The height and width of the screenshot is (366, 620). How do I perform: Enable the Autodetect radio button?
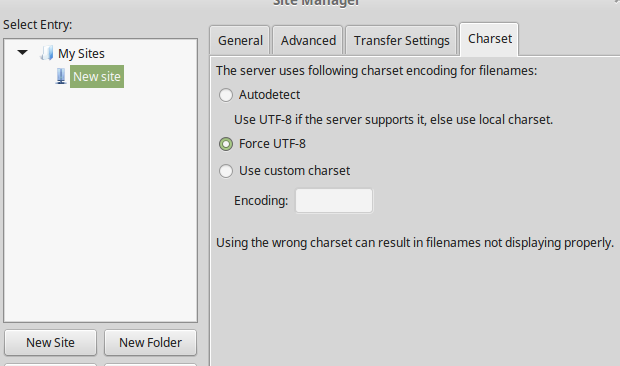point(226,95)
